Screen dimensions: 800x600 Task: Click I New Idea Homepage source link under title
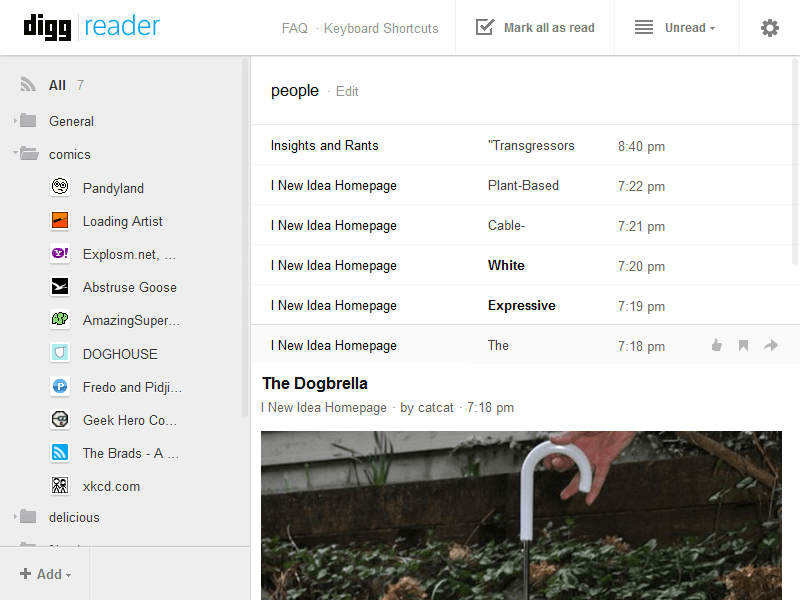pyautogui.click(x=324, y=407)
